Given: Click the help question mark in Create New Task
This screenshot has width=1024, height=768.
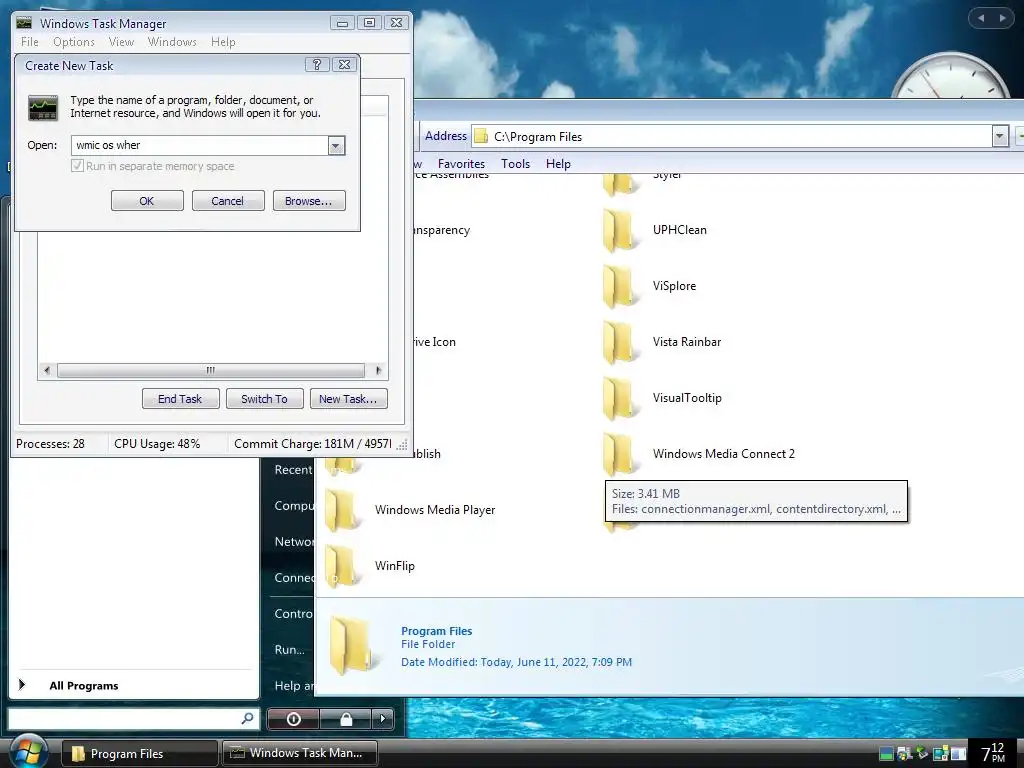Looking at the screenshot, I should [x=317, y=65].
